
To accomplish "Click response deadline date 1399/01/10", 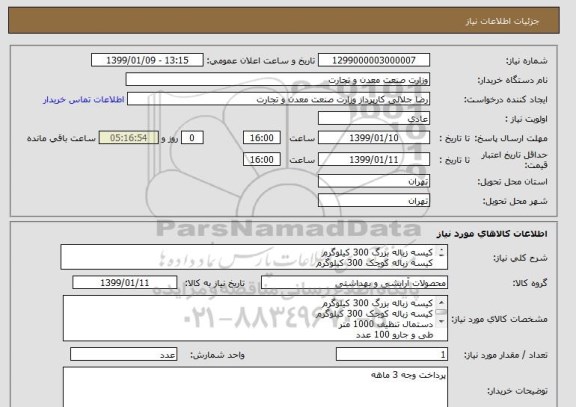I will coord(374,138).
